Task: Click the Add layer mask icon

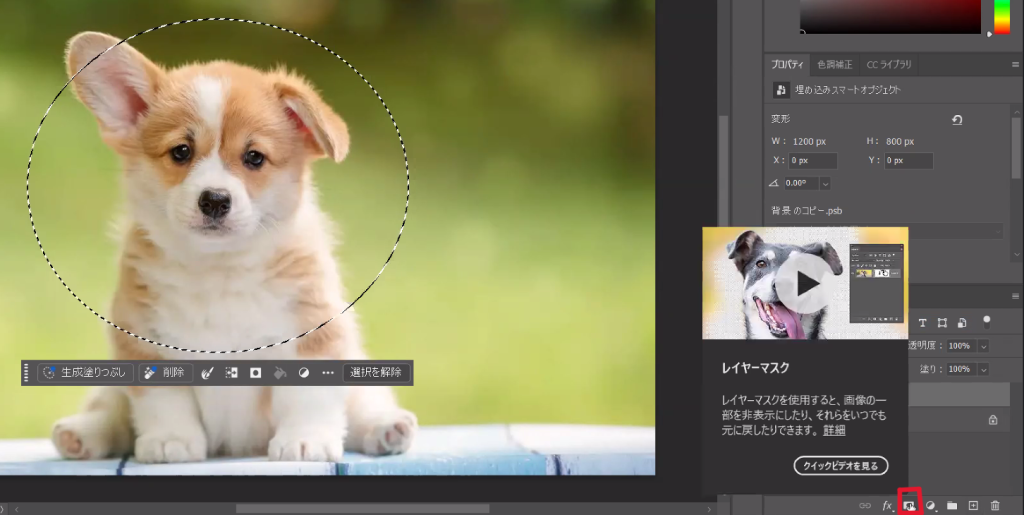Action: tap(909, 506)
